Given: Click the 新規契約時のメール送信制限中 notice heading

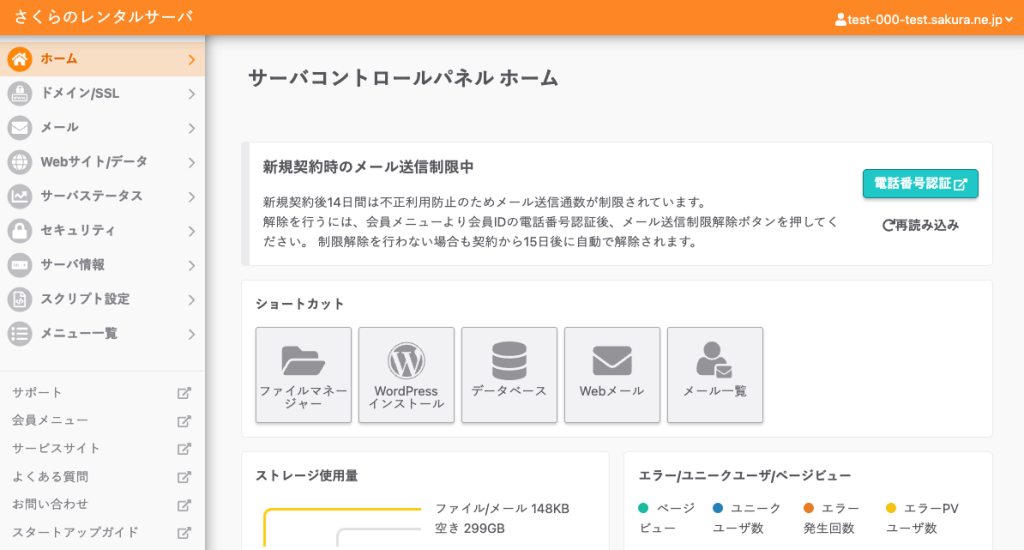Looking at the screenshot, I should tap(368, 167).
